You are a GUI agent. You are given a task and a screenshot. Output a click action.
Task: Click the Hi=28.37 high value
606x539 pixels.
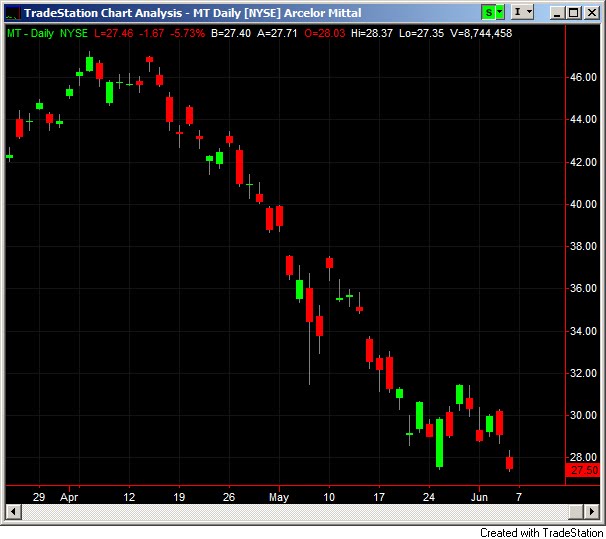(371, 33)
